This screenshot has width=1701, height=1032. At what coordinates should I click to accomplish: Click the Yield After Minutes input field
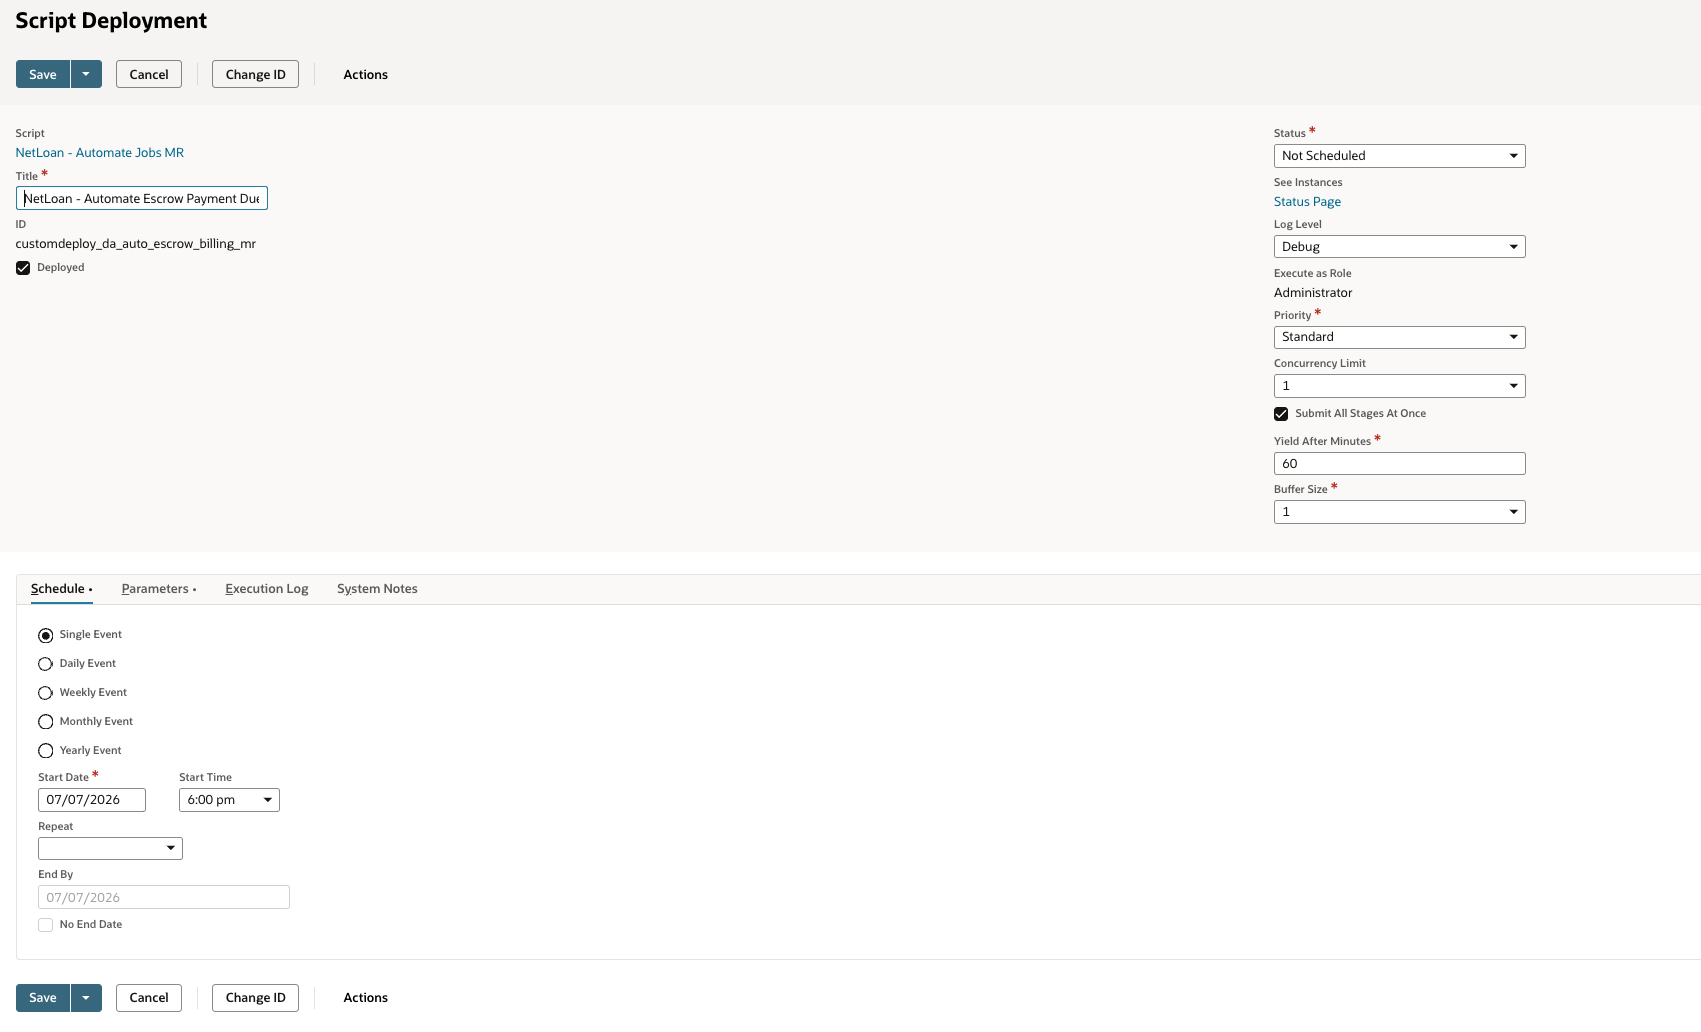tap(1399, 464)
